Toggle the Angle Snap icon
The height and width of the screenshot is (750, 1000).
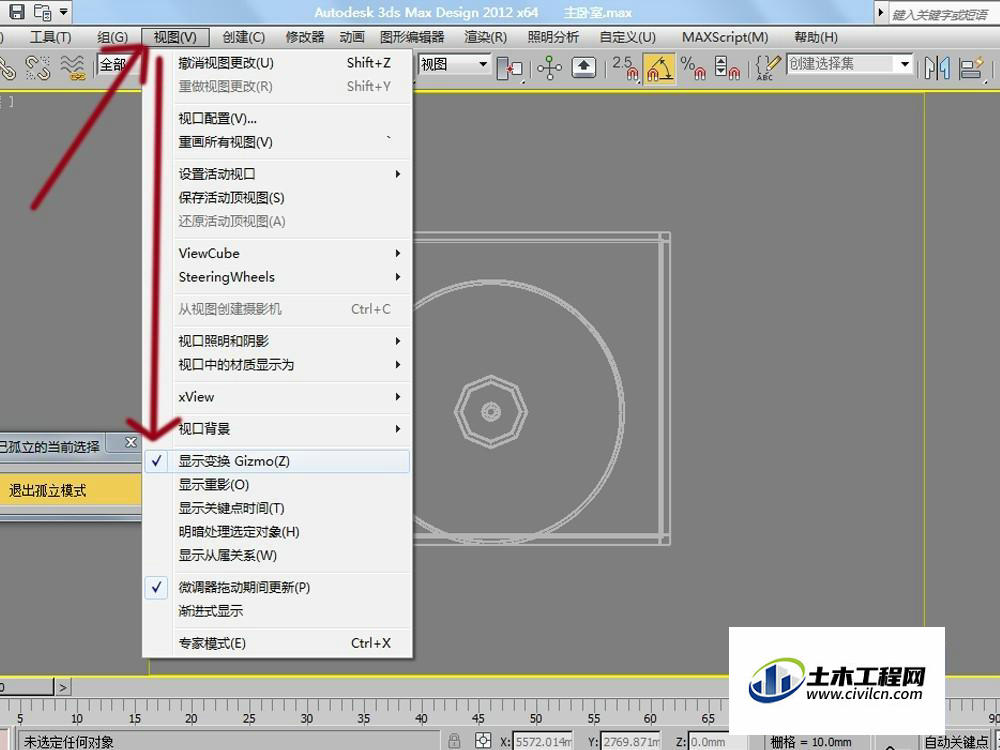(x=659, y=68)
